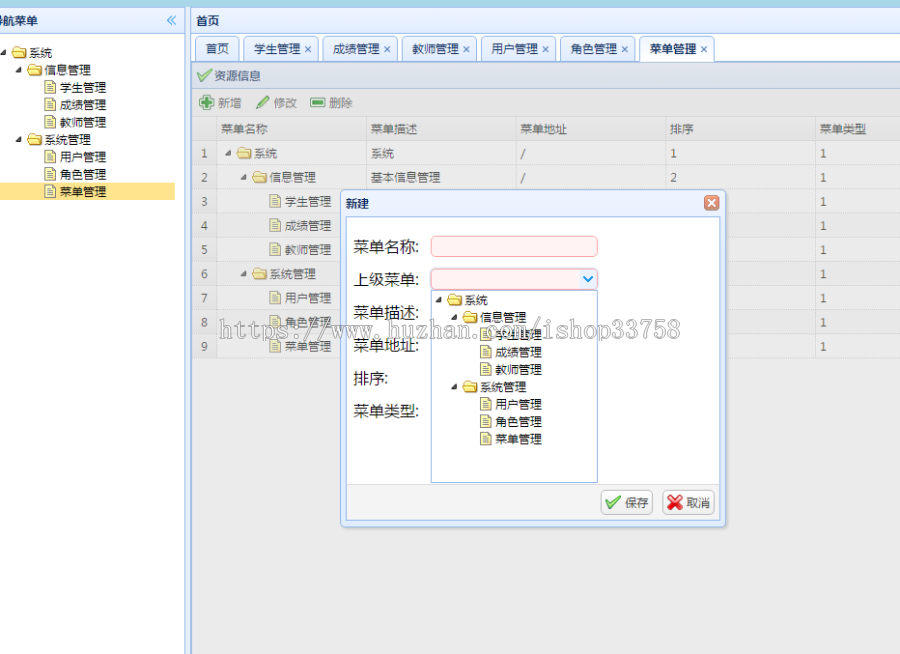Screen dimensions: 900x654
Task: Open 学生管理 in left navigation tree
Action: coord(83,88)
